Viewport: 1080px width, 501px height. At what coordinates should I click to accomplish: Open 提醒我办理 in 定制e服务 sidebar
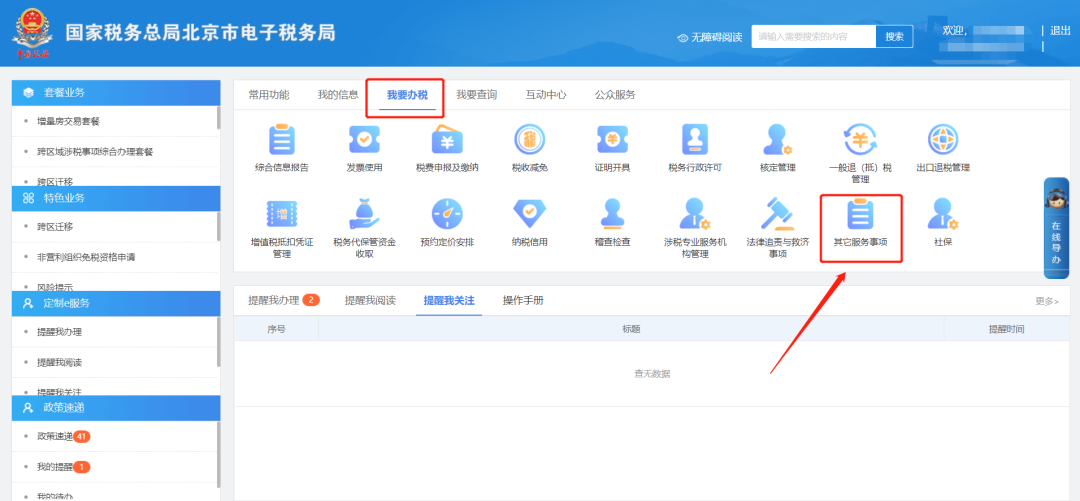[x=59, y=332]
